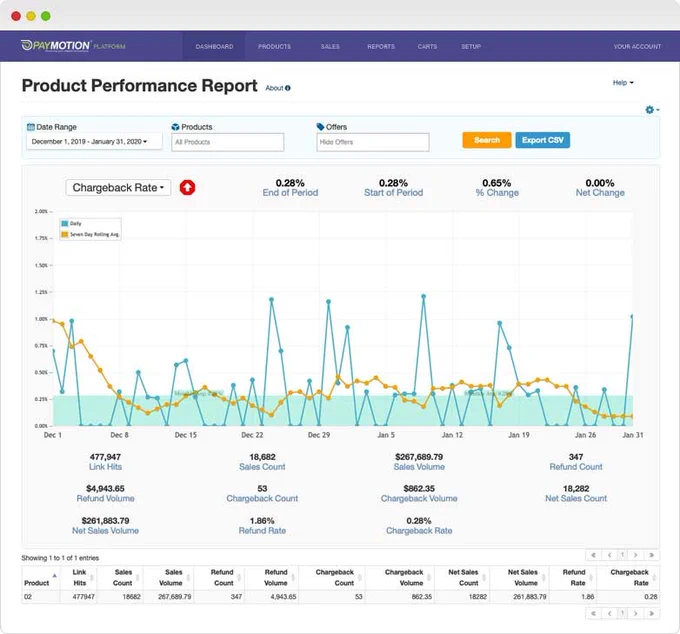Click the About link beside the title
Viewport: 680px width, 634px height.
pos(274,88)
